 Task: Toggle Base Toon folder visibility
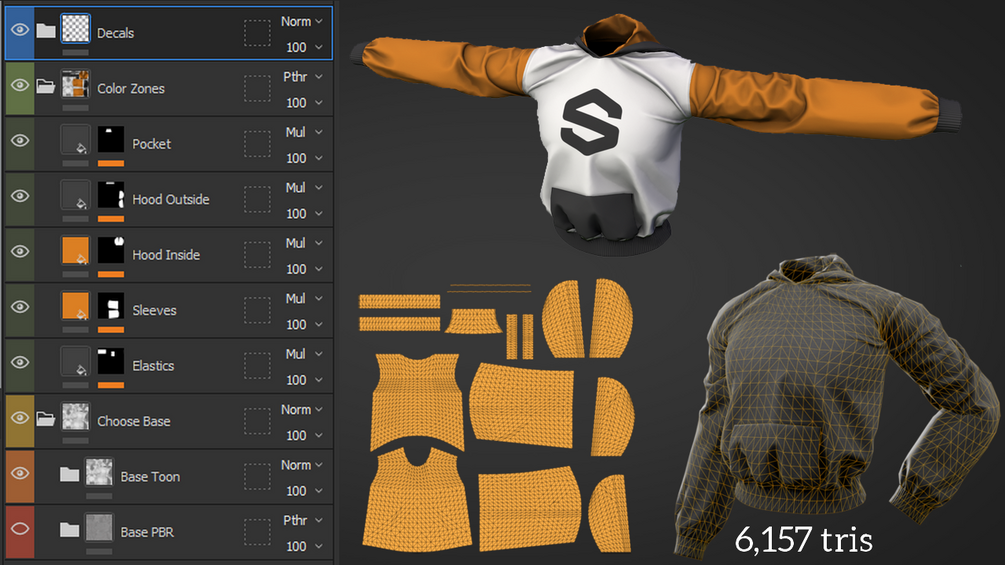[x=20, y=473]
